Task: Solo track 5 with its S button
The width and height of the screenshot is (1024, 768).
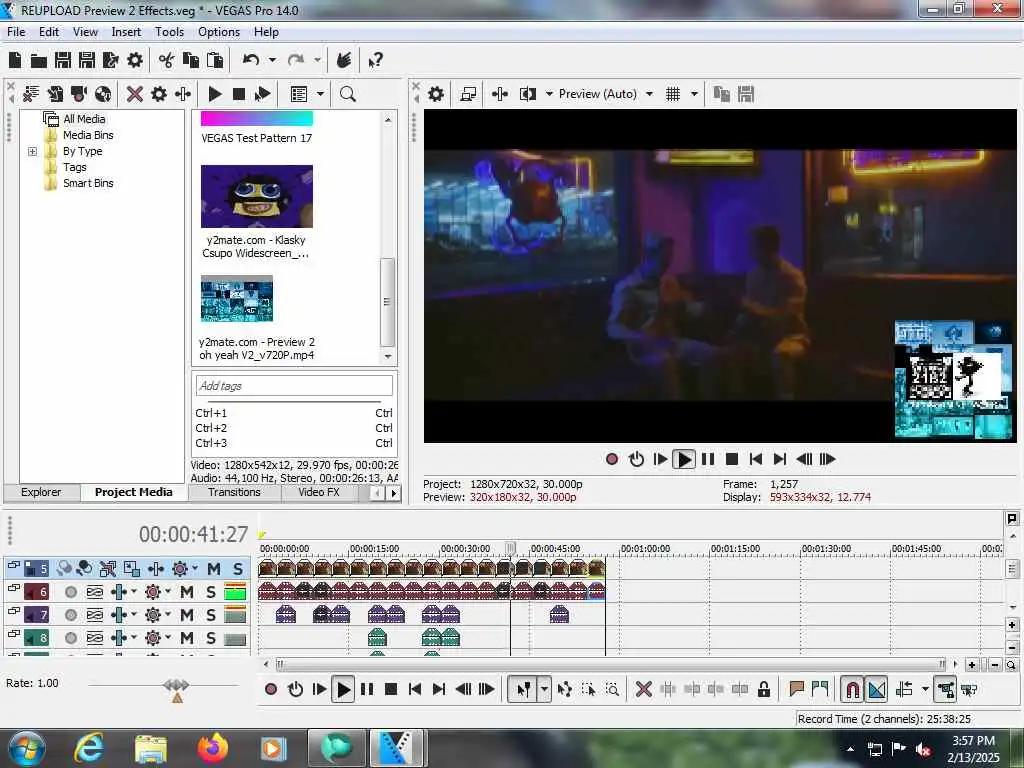Action: (x=238, y=569)
